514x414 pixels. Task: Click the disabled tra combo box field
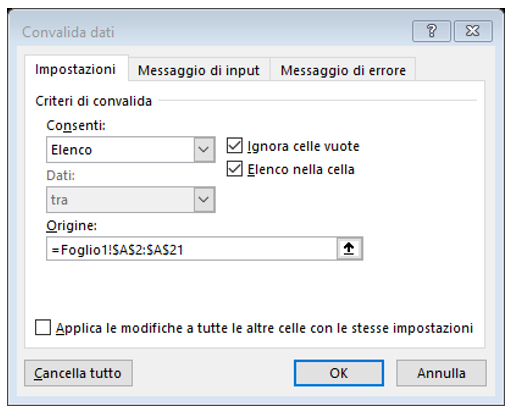pos(120,199)
